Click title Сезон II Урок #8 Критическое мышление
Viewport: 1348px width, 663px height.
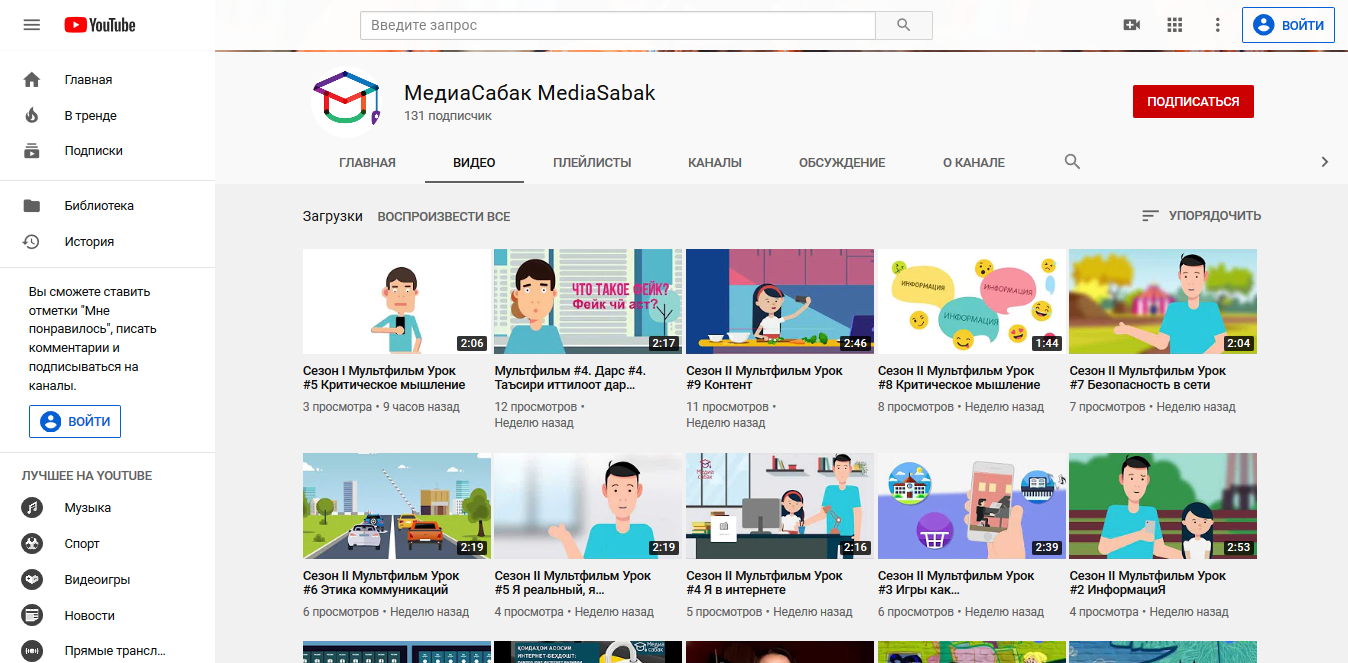(x=959, y=378)
